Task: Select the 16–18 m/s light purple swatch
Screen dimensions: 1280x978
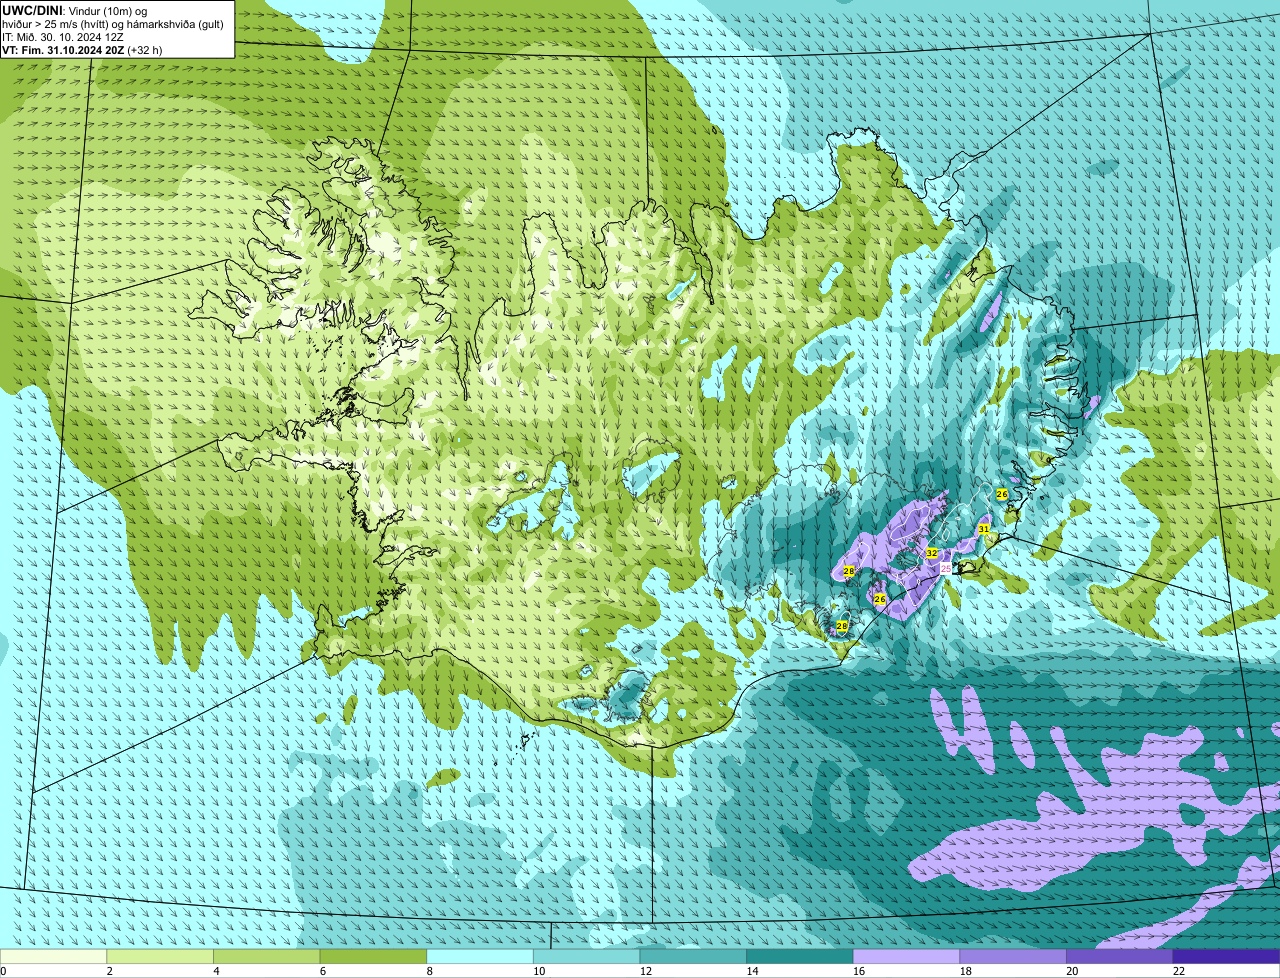Action: [906, 956]
